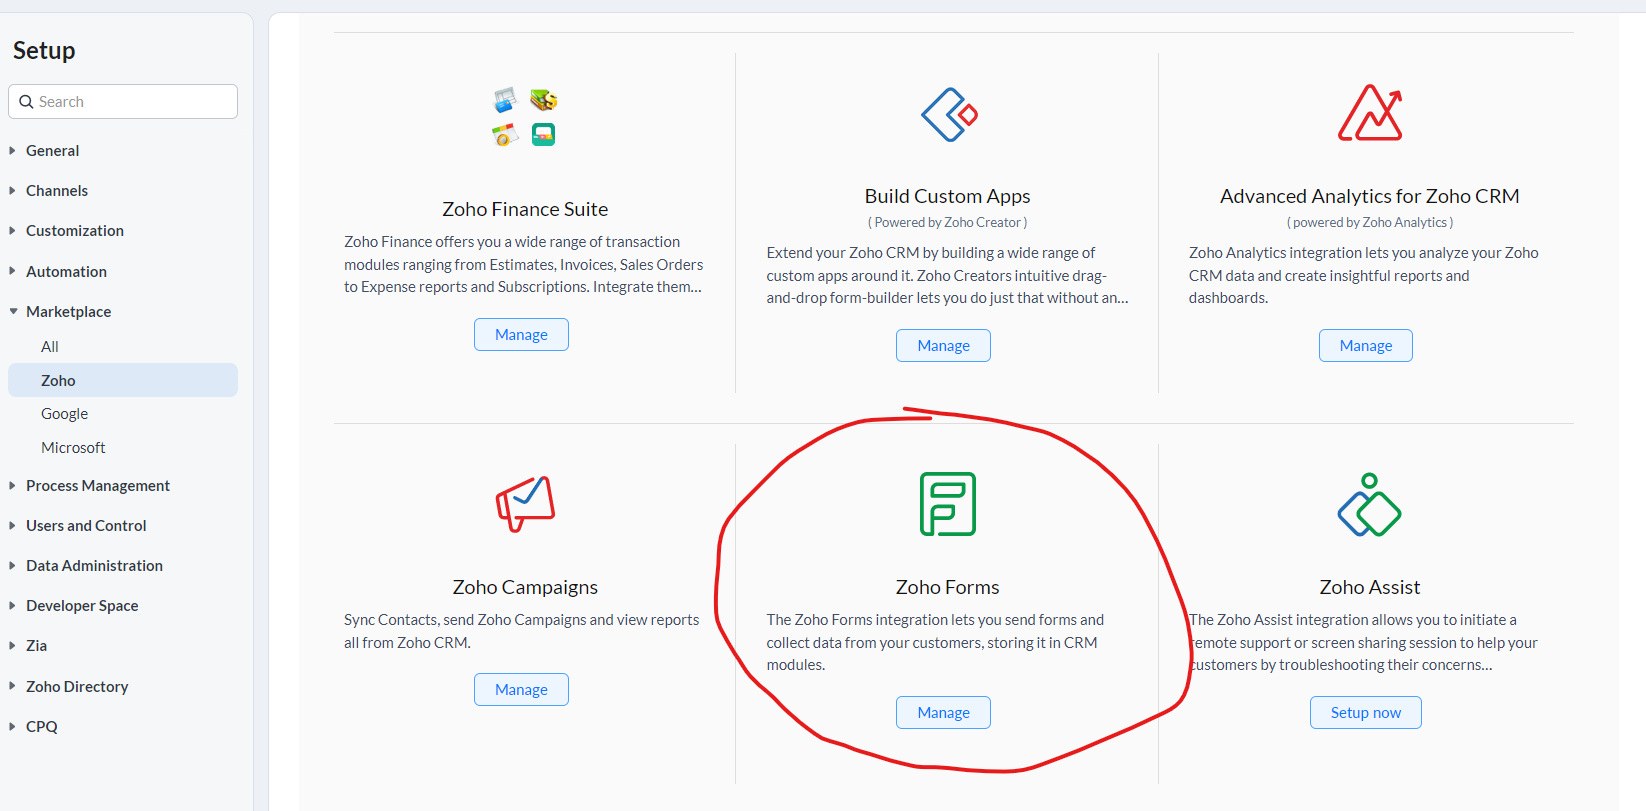Expand the Automation section arrow
This screenshot has height=811, width=1646.
[x=13, y=272]
